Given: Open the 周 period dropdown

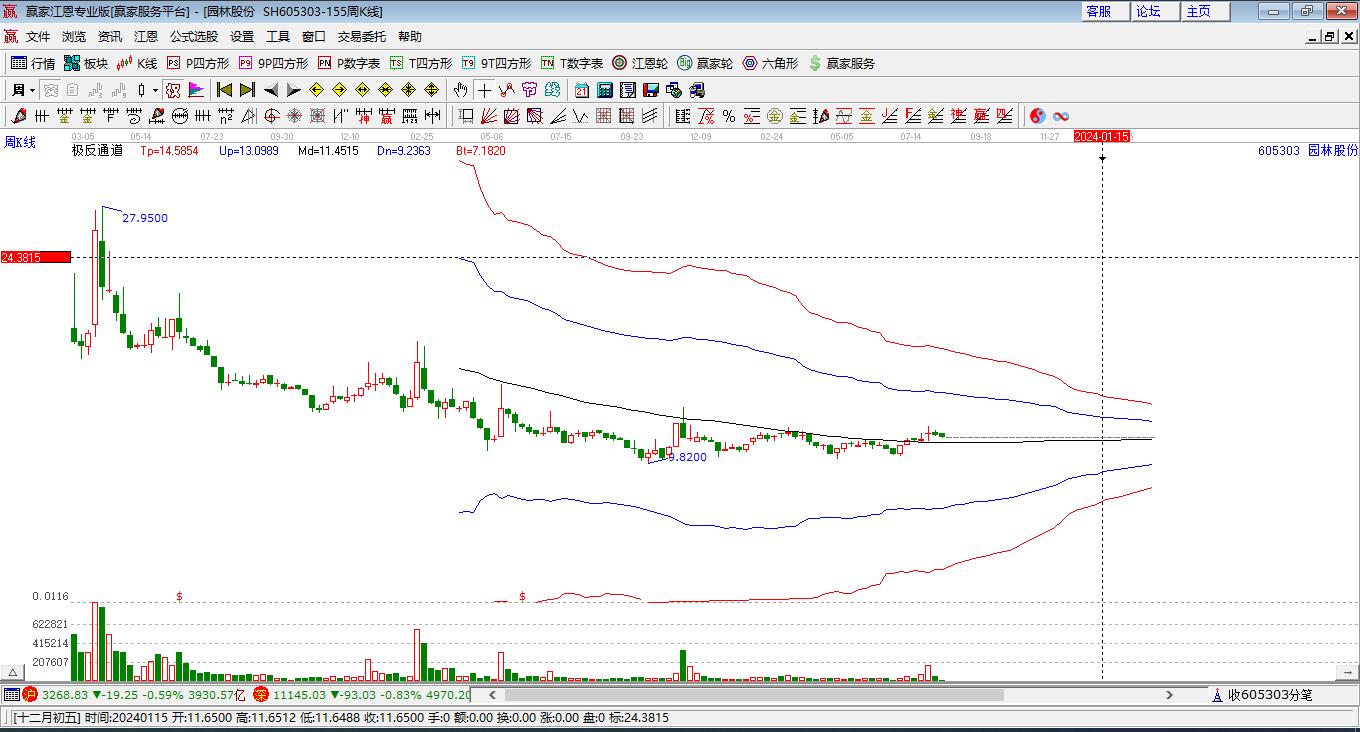Looking at the screenshot, I should [24, 90].
